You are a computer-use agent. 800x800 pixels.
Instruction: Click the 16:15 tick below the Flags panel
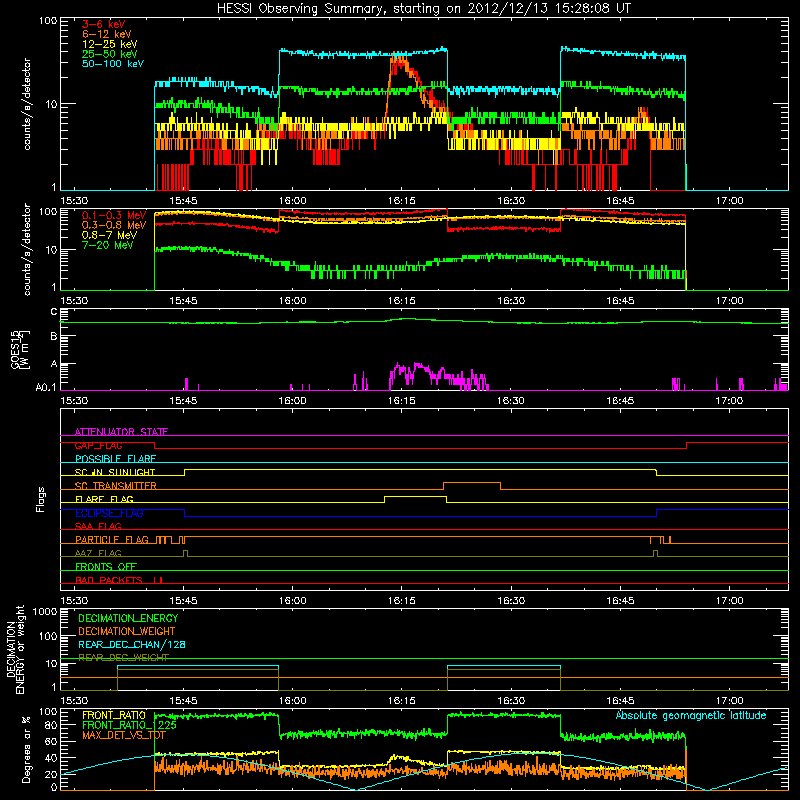tap(402, 601)
